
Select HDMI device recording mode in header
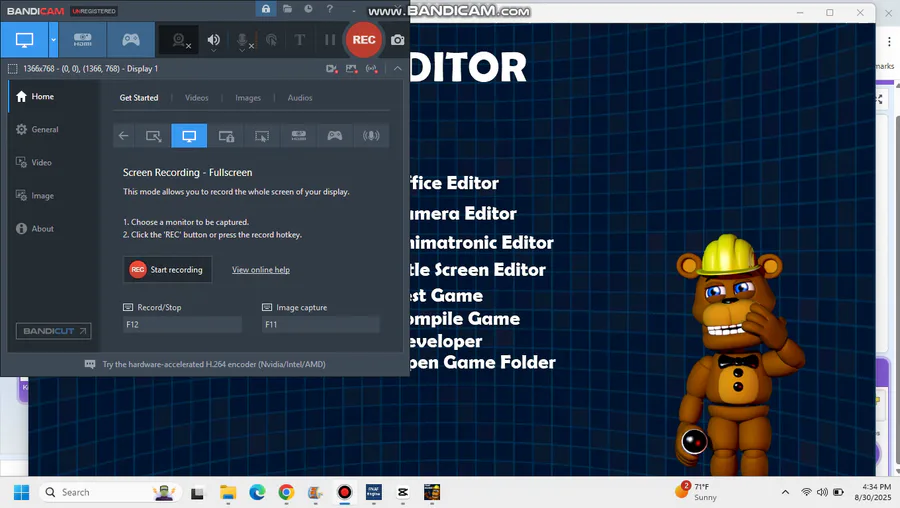83,40
